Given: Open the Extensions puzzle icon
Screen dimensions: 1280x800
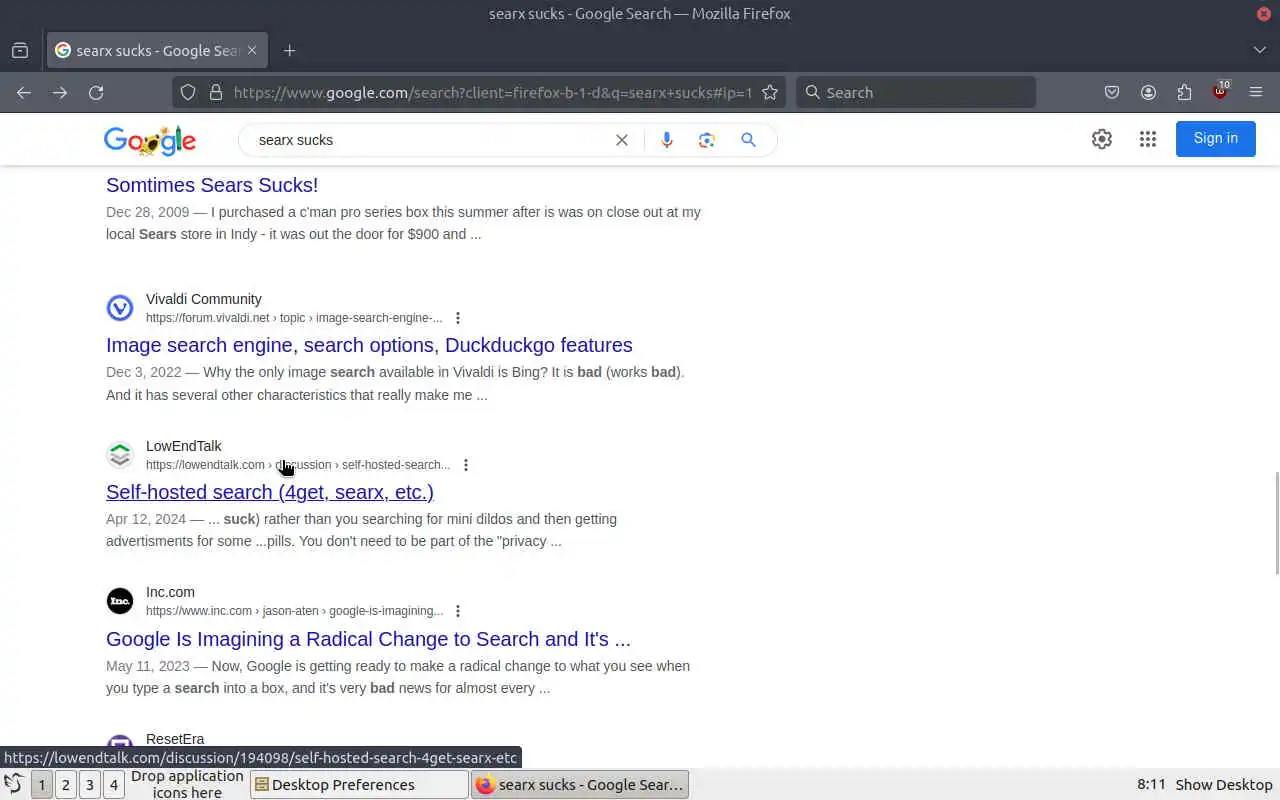Looking at the screenshot, I should pos(1184,92).
